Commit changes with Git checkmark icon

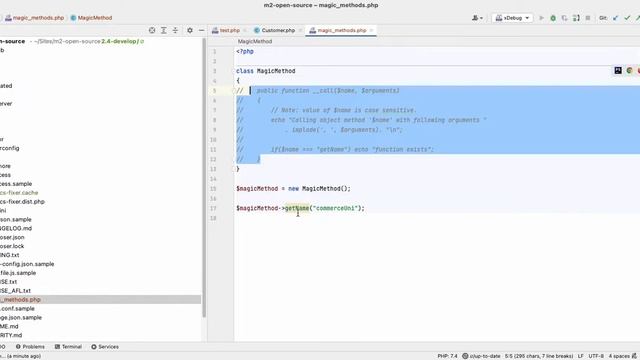[627, 18]
